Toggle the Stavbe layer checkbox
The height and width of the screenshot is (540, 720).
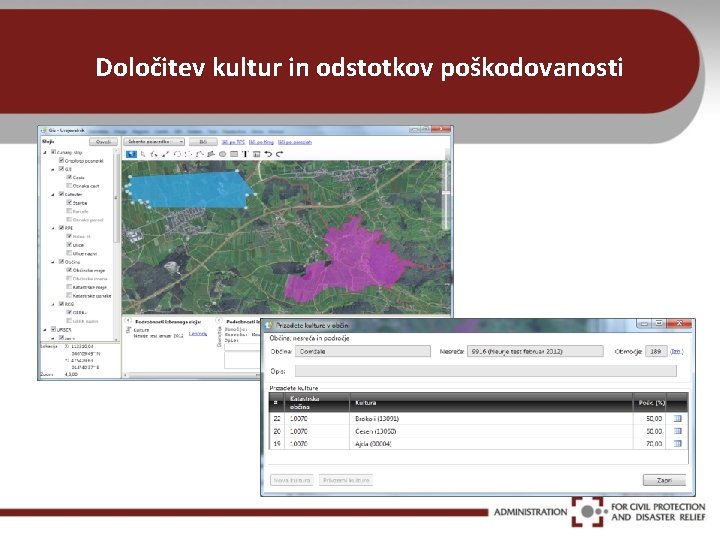[x=69, y=202]
